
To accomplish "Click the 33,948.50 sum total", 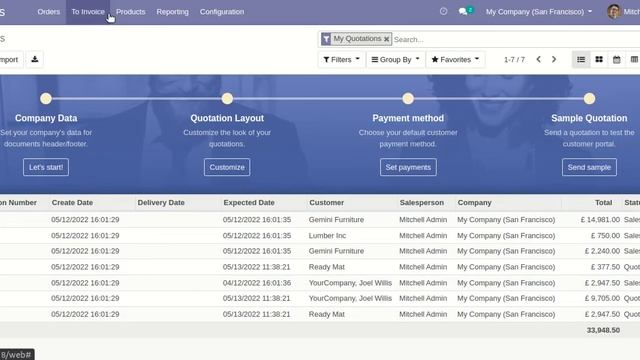I will tap(603, 330).
